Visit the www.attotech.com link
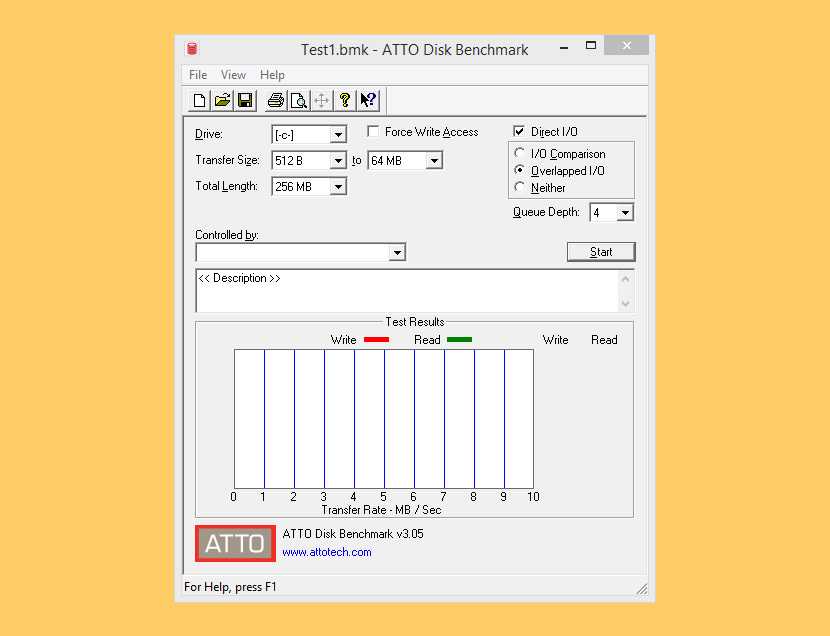This screenshot has height=636, width=830. tap(327, 552)
